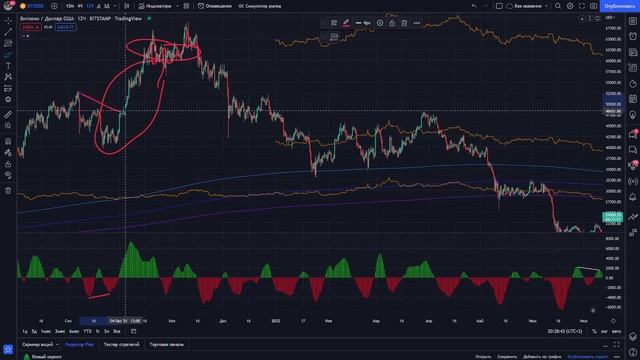640x360 pixels.
Task: Open the chart patterns tool
Action: [x=8, y=77]
